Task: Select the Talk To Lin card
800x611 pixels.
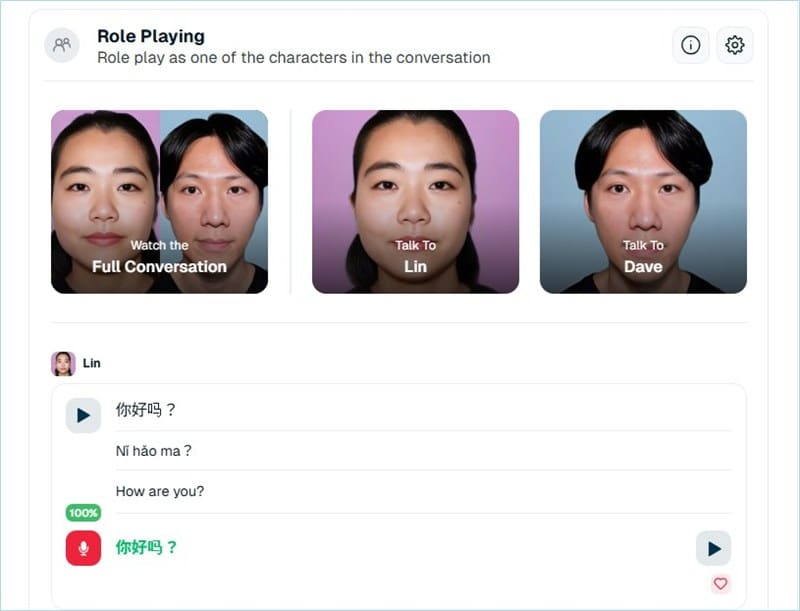Action: (x=415, y=202)
